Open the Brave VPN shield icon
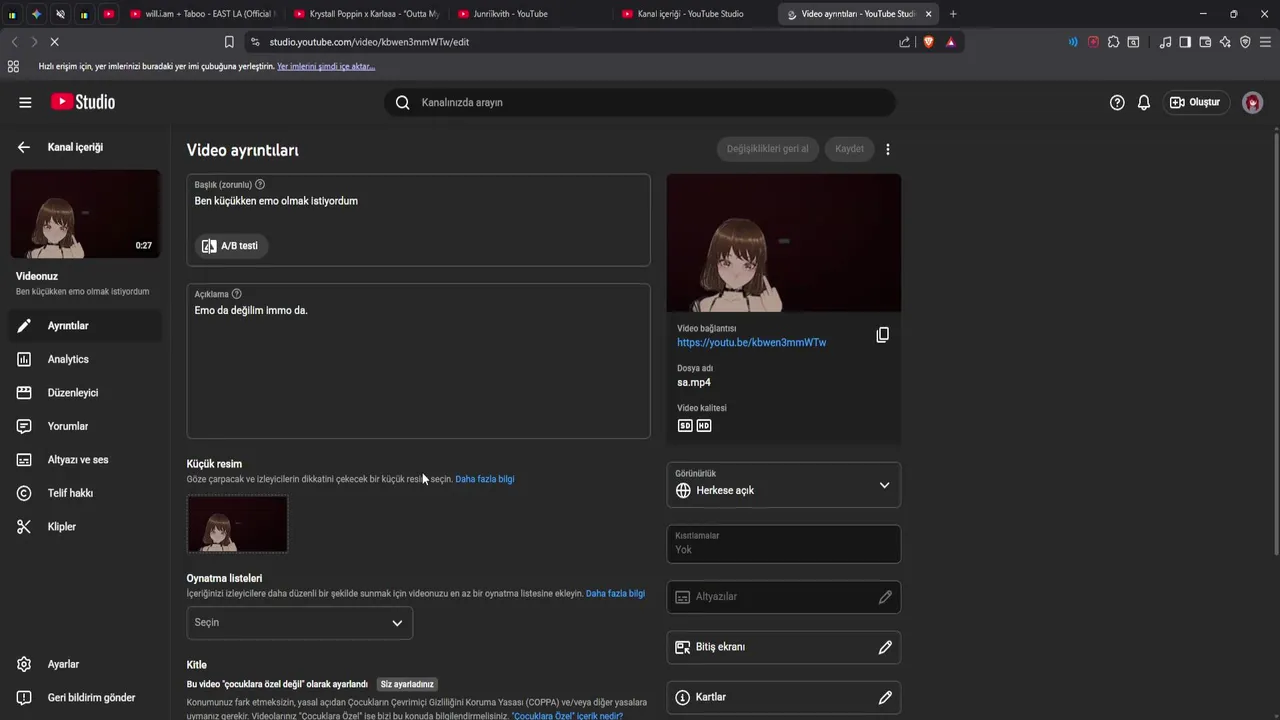Viewport: 1280px width, 720px height. [x=1245, y=42]
